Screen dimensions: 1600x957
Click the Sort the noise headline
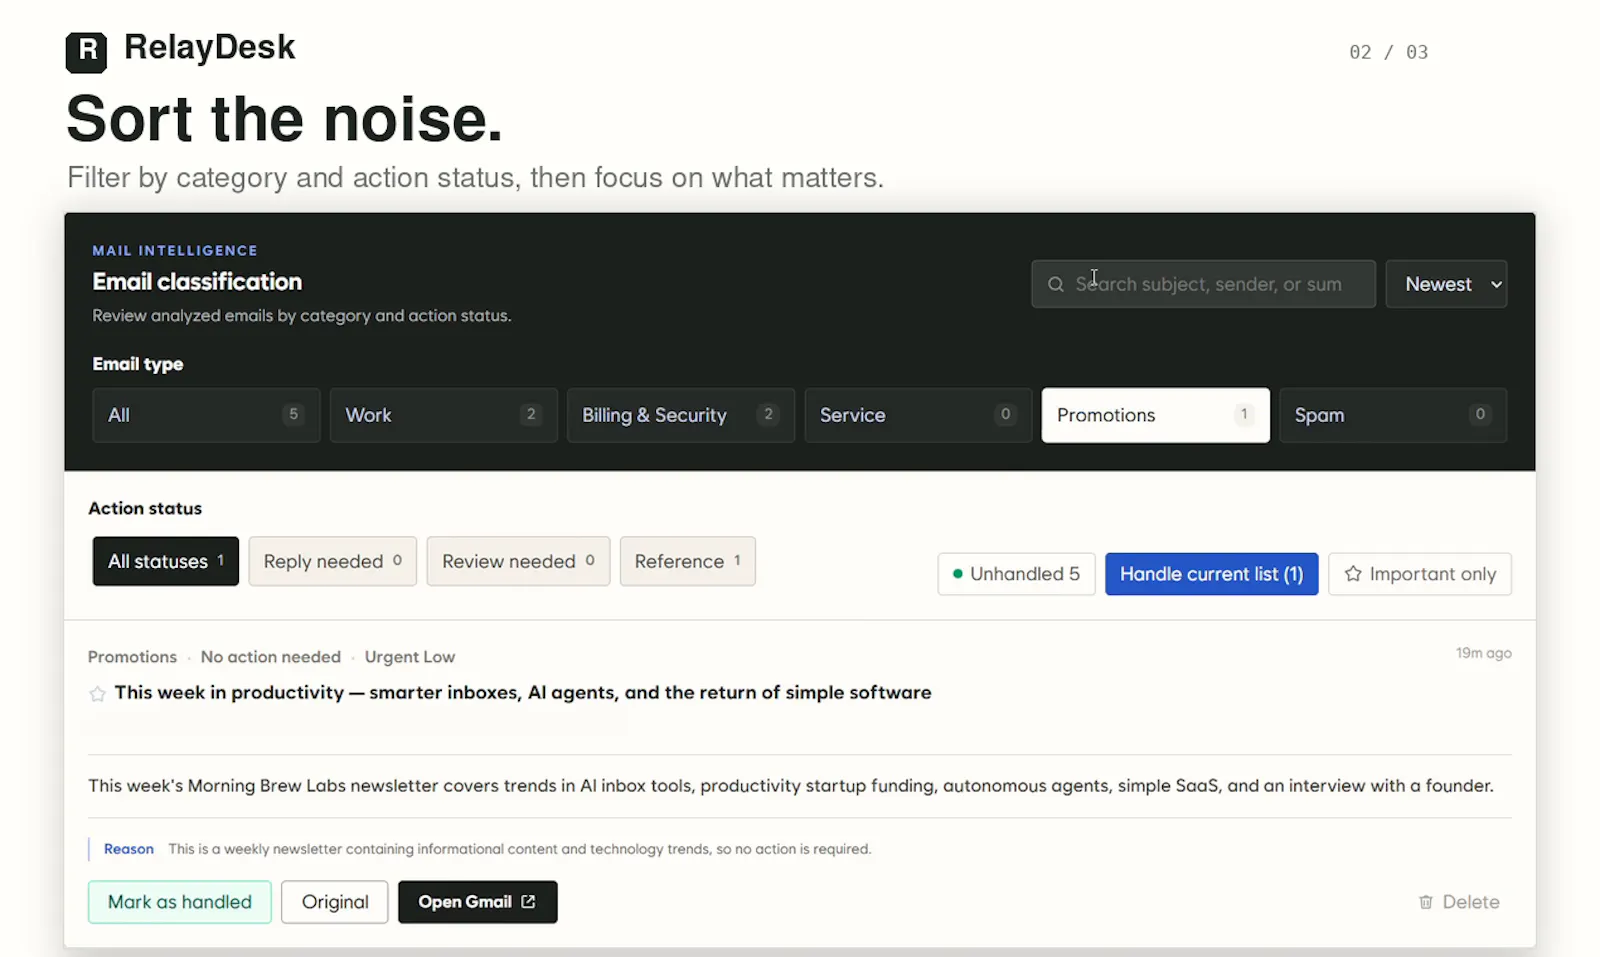point(284,119)
